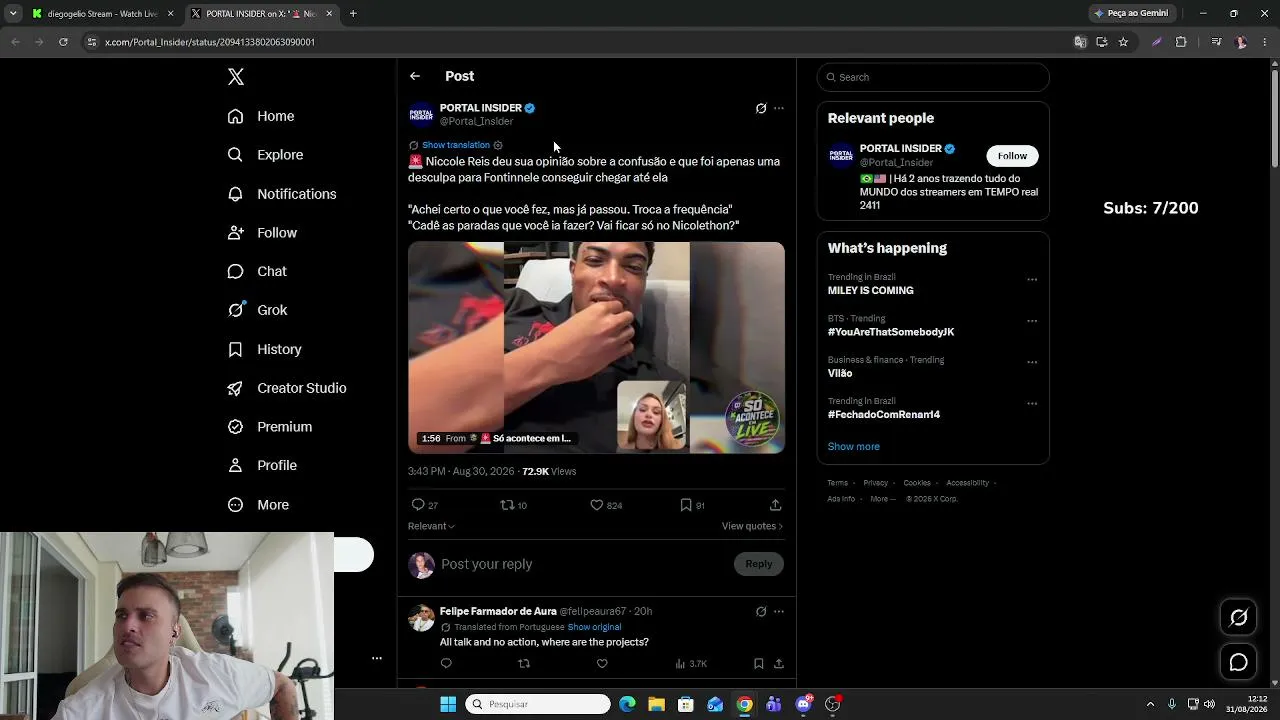
Task: Open Grok from the X sidebar
Action: click(x=257, y=310)
